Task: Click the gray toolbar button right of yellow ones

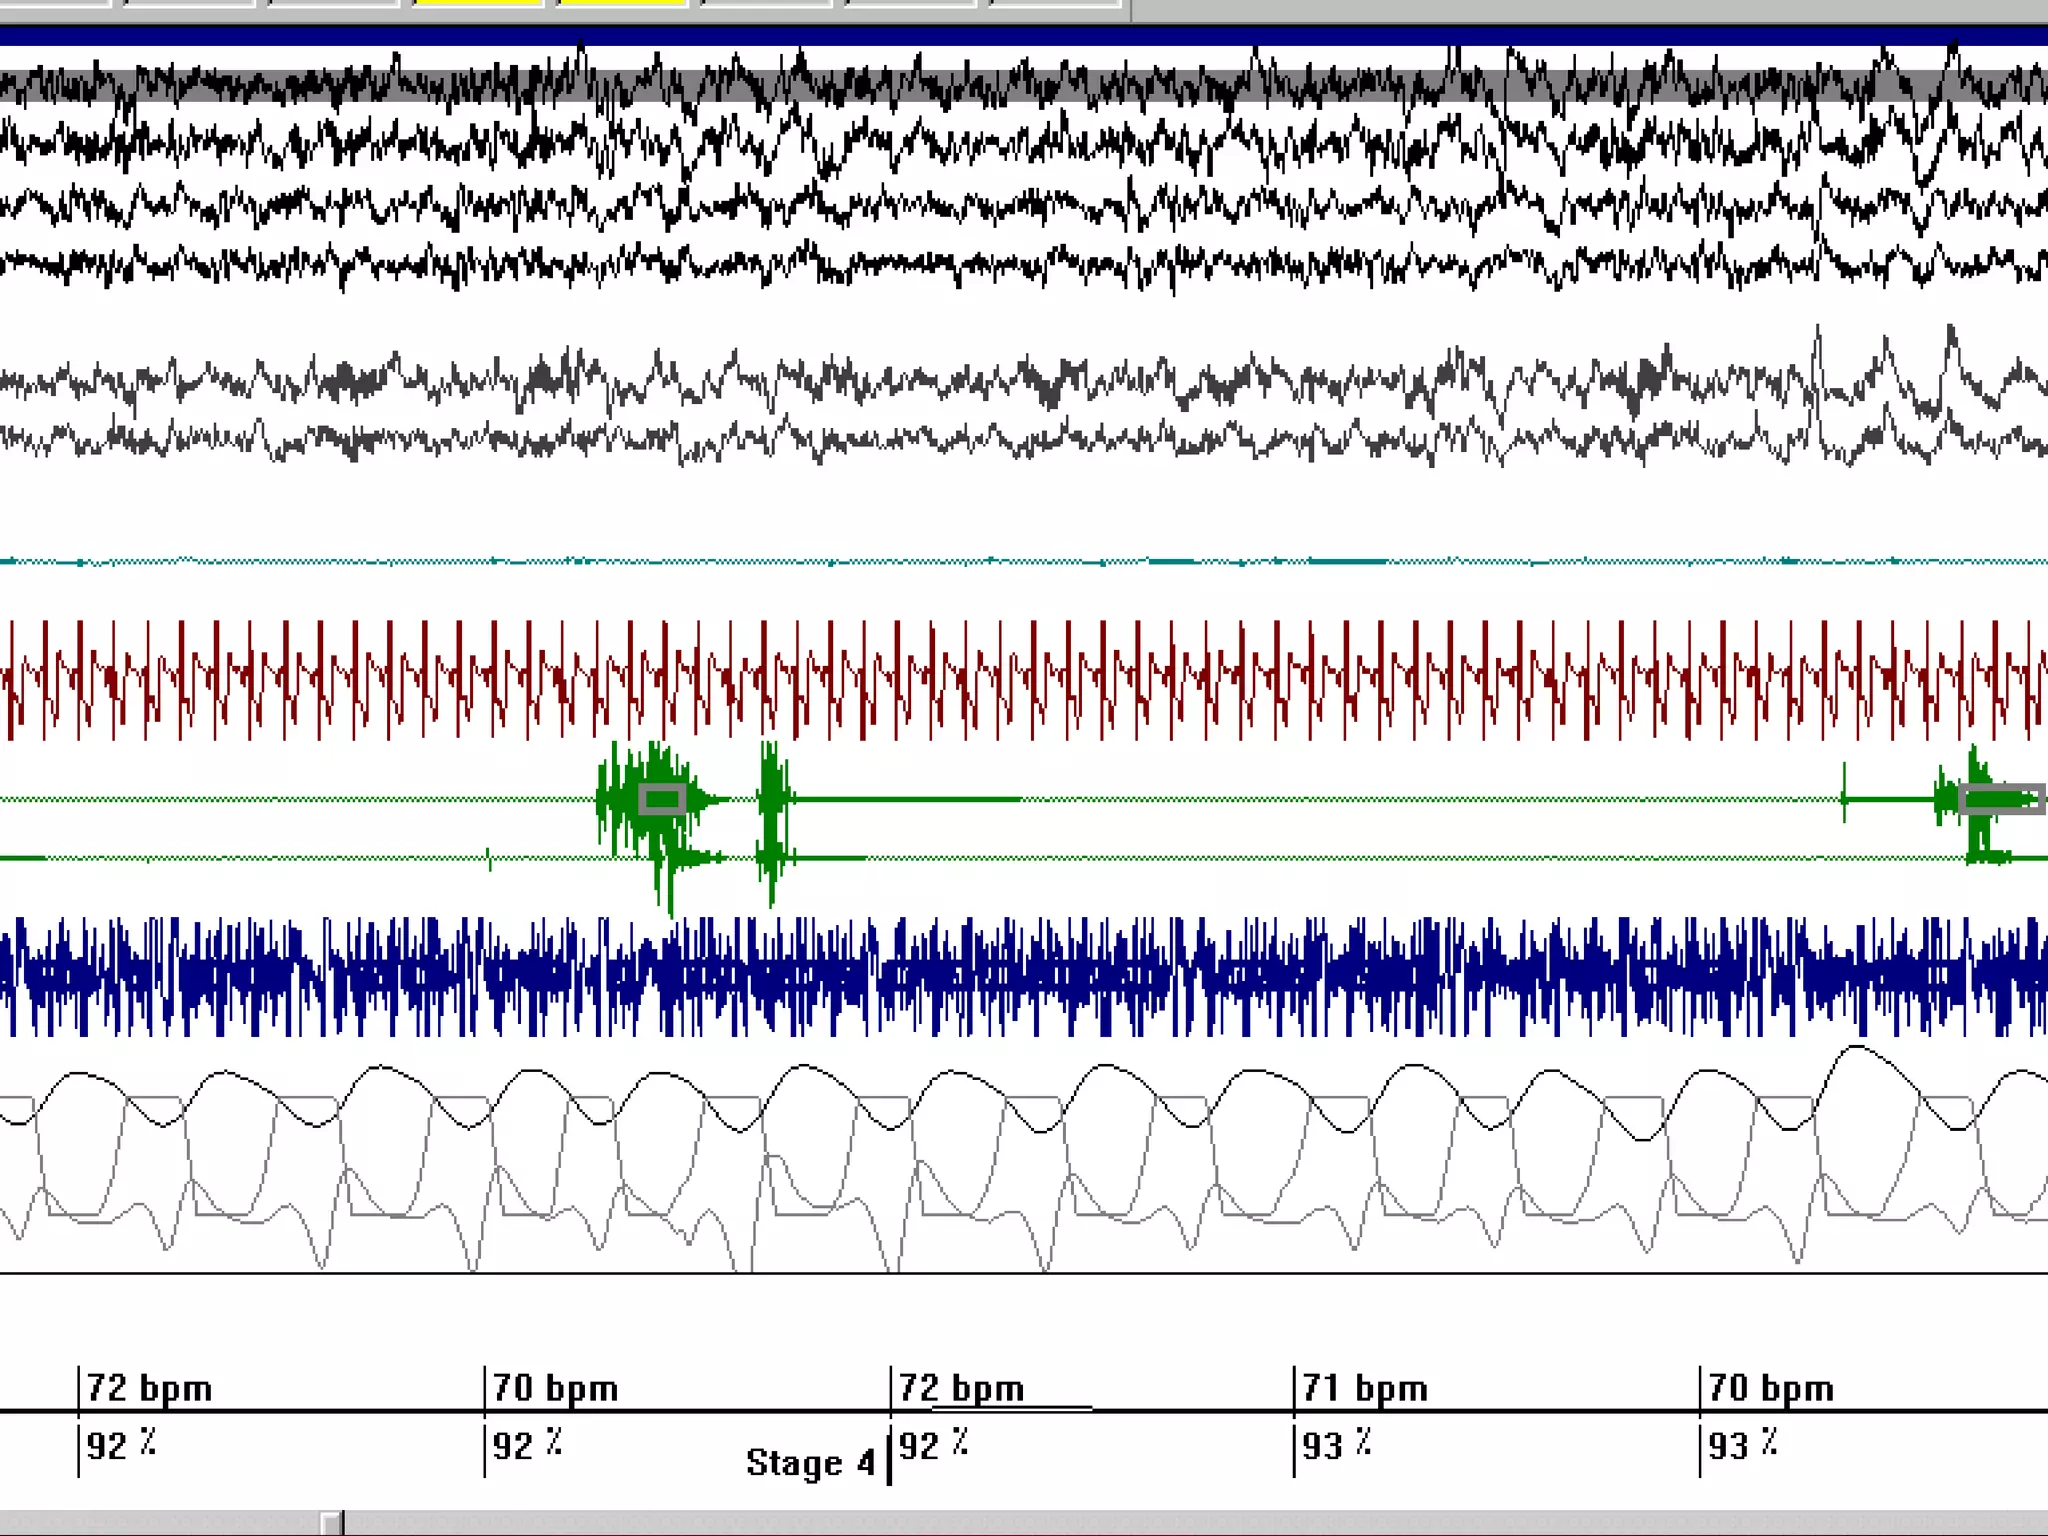Action: coord(766,3)
